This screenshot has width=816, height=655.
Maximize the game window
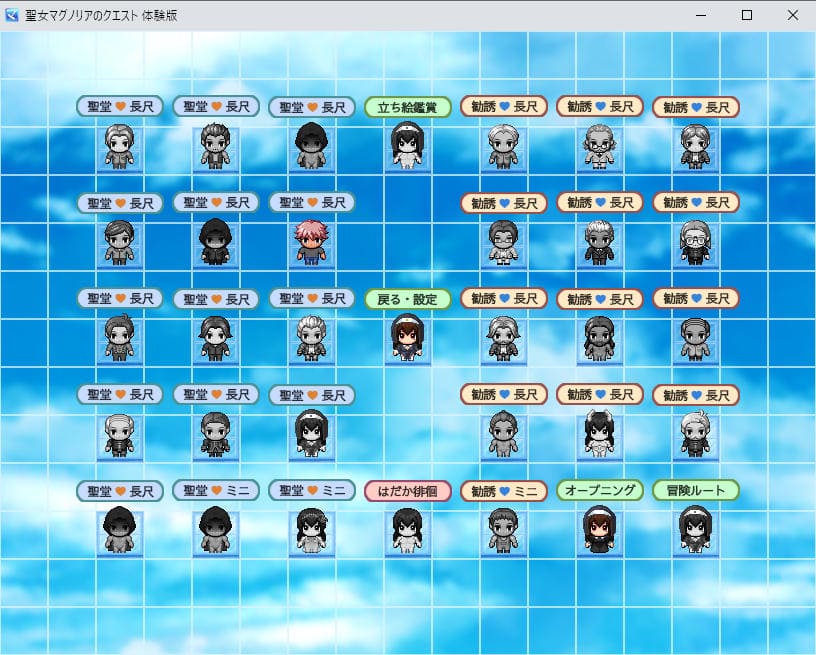click(x=746, y=15)
